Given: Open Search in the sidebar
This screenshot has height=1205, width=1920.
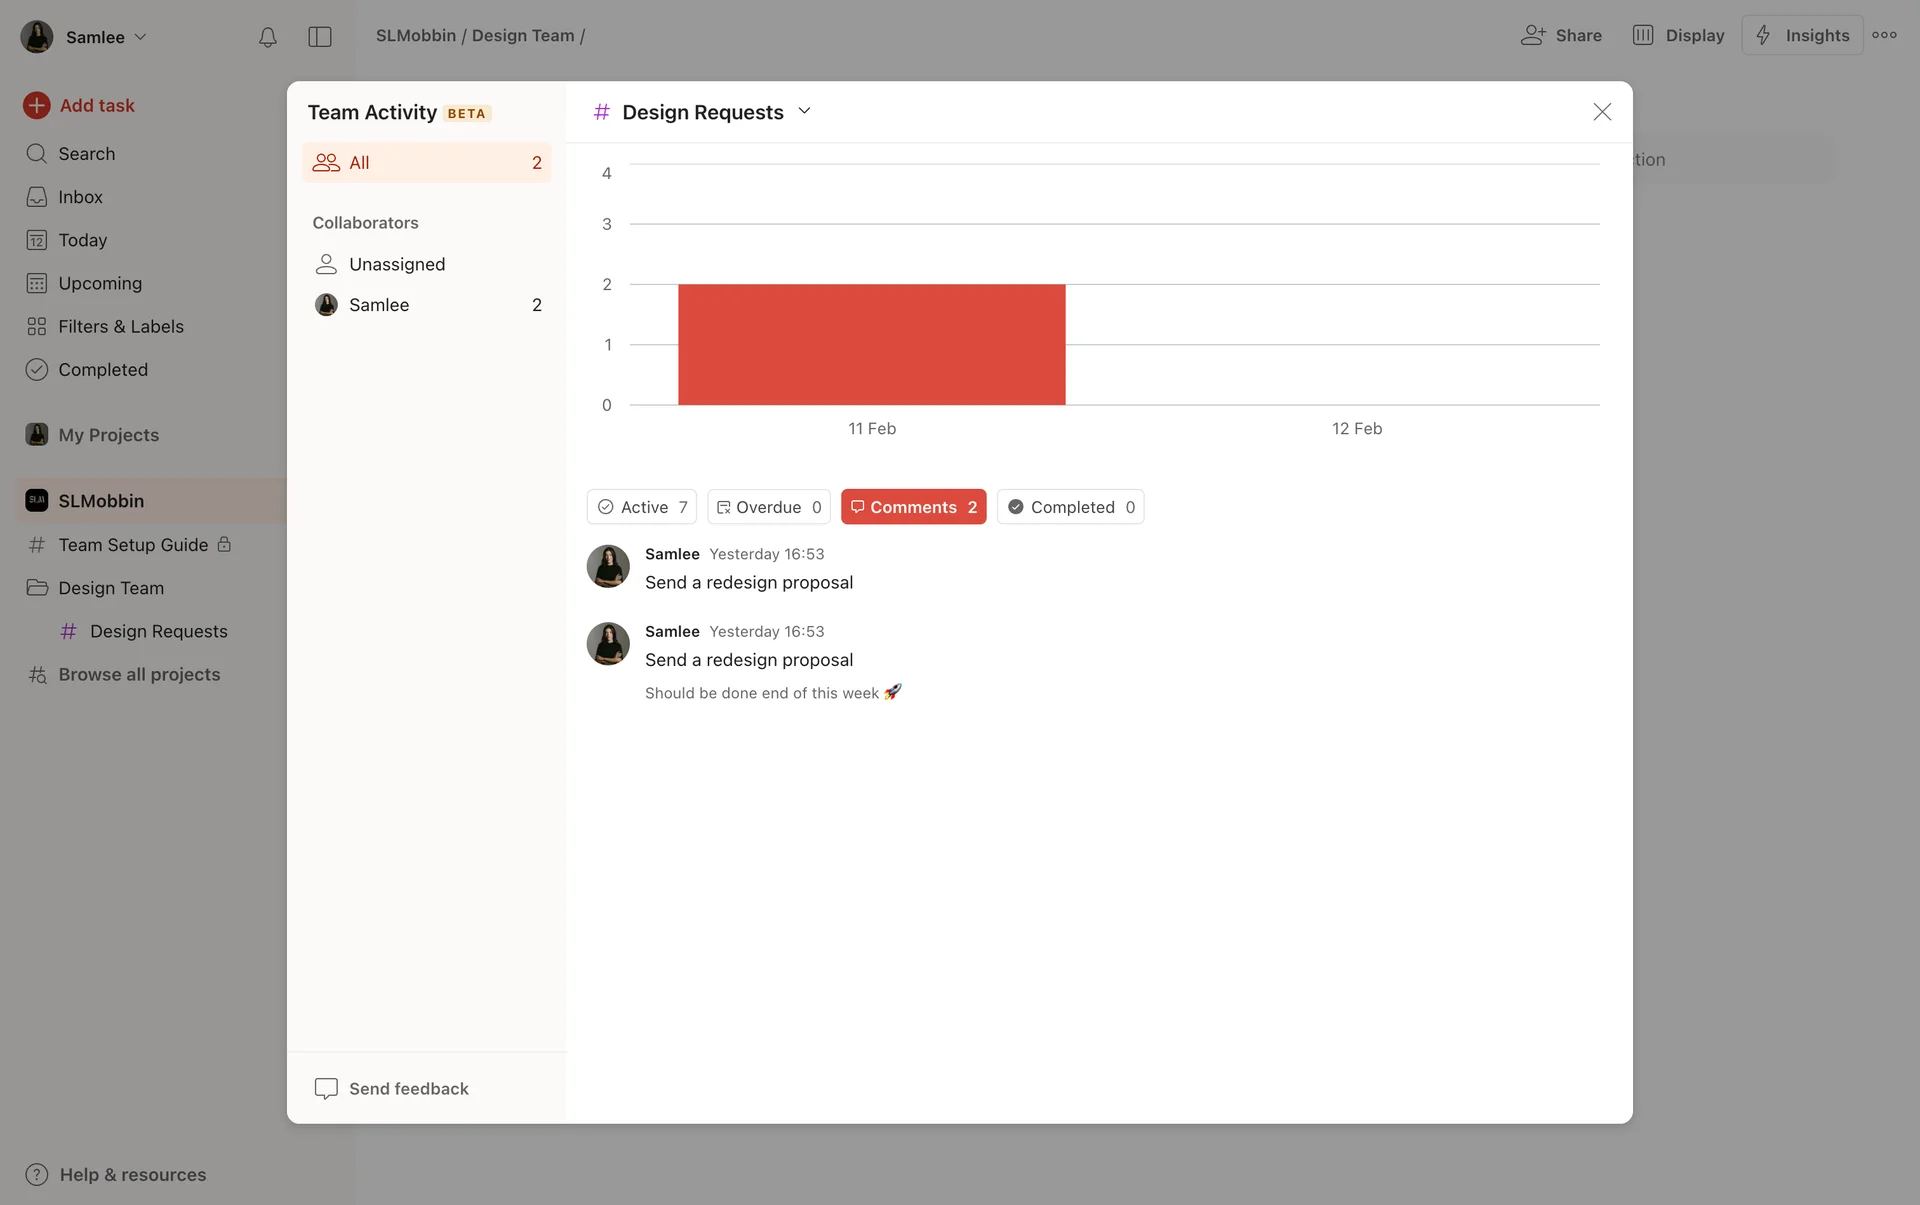Looking at the screenshot, I should pyautogui.click(x=86, y=154).
